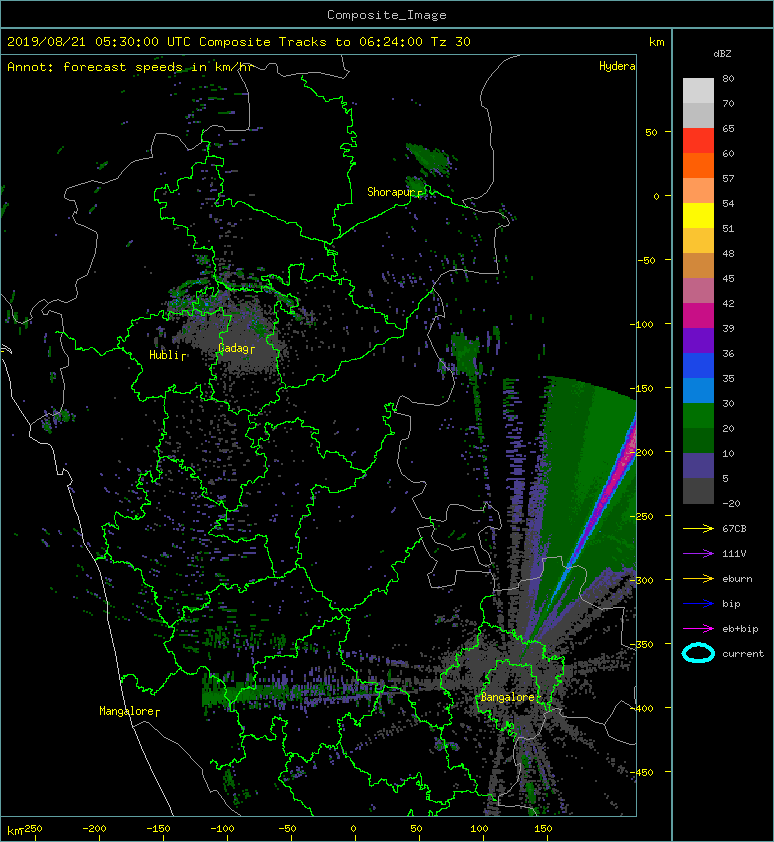This screenshot has width=774, height=842.
Task: Click the -300 tick on the vertical axis
Action: (642, 580)
